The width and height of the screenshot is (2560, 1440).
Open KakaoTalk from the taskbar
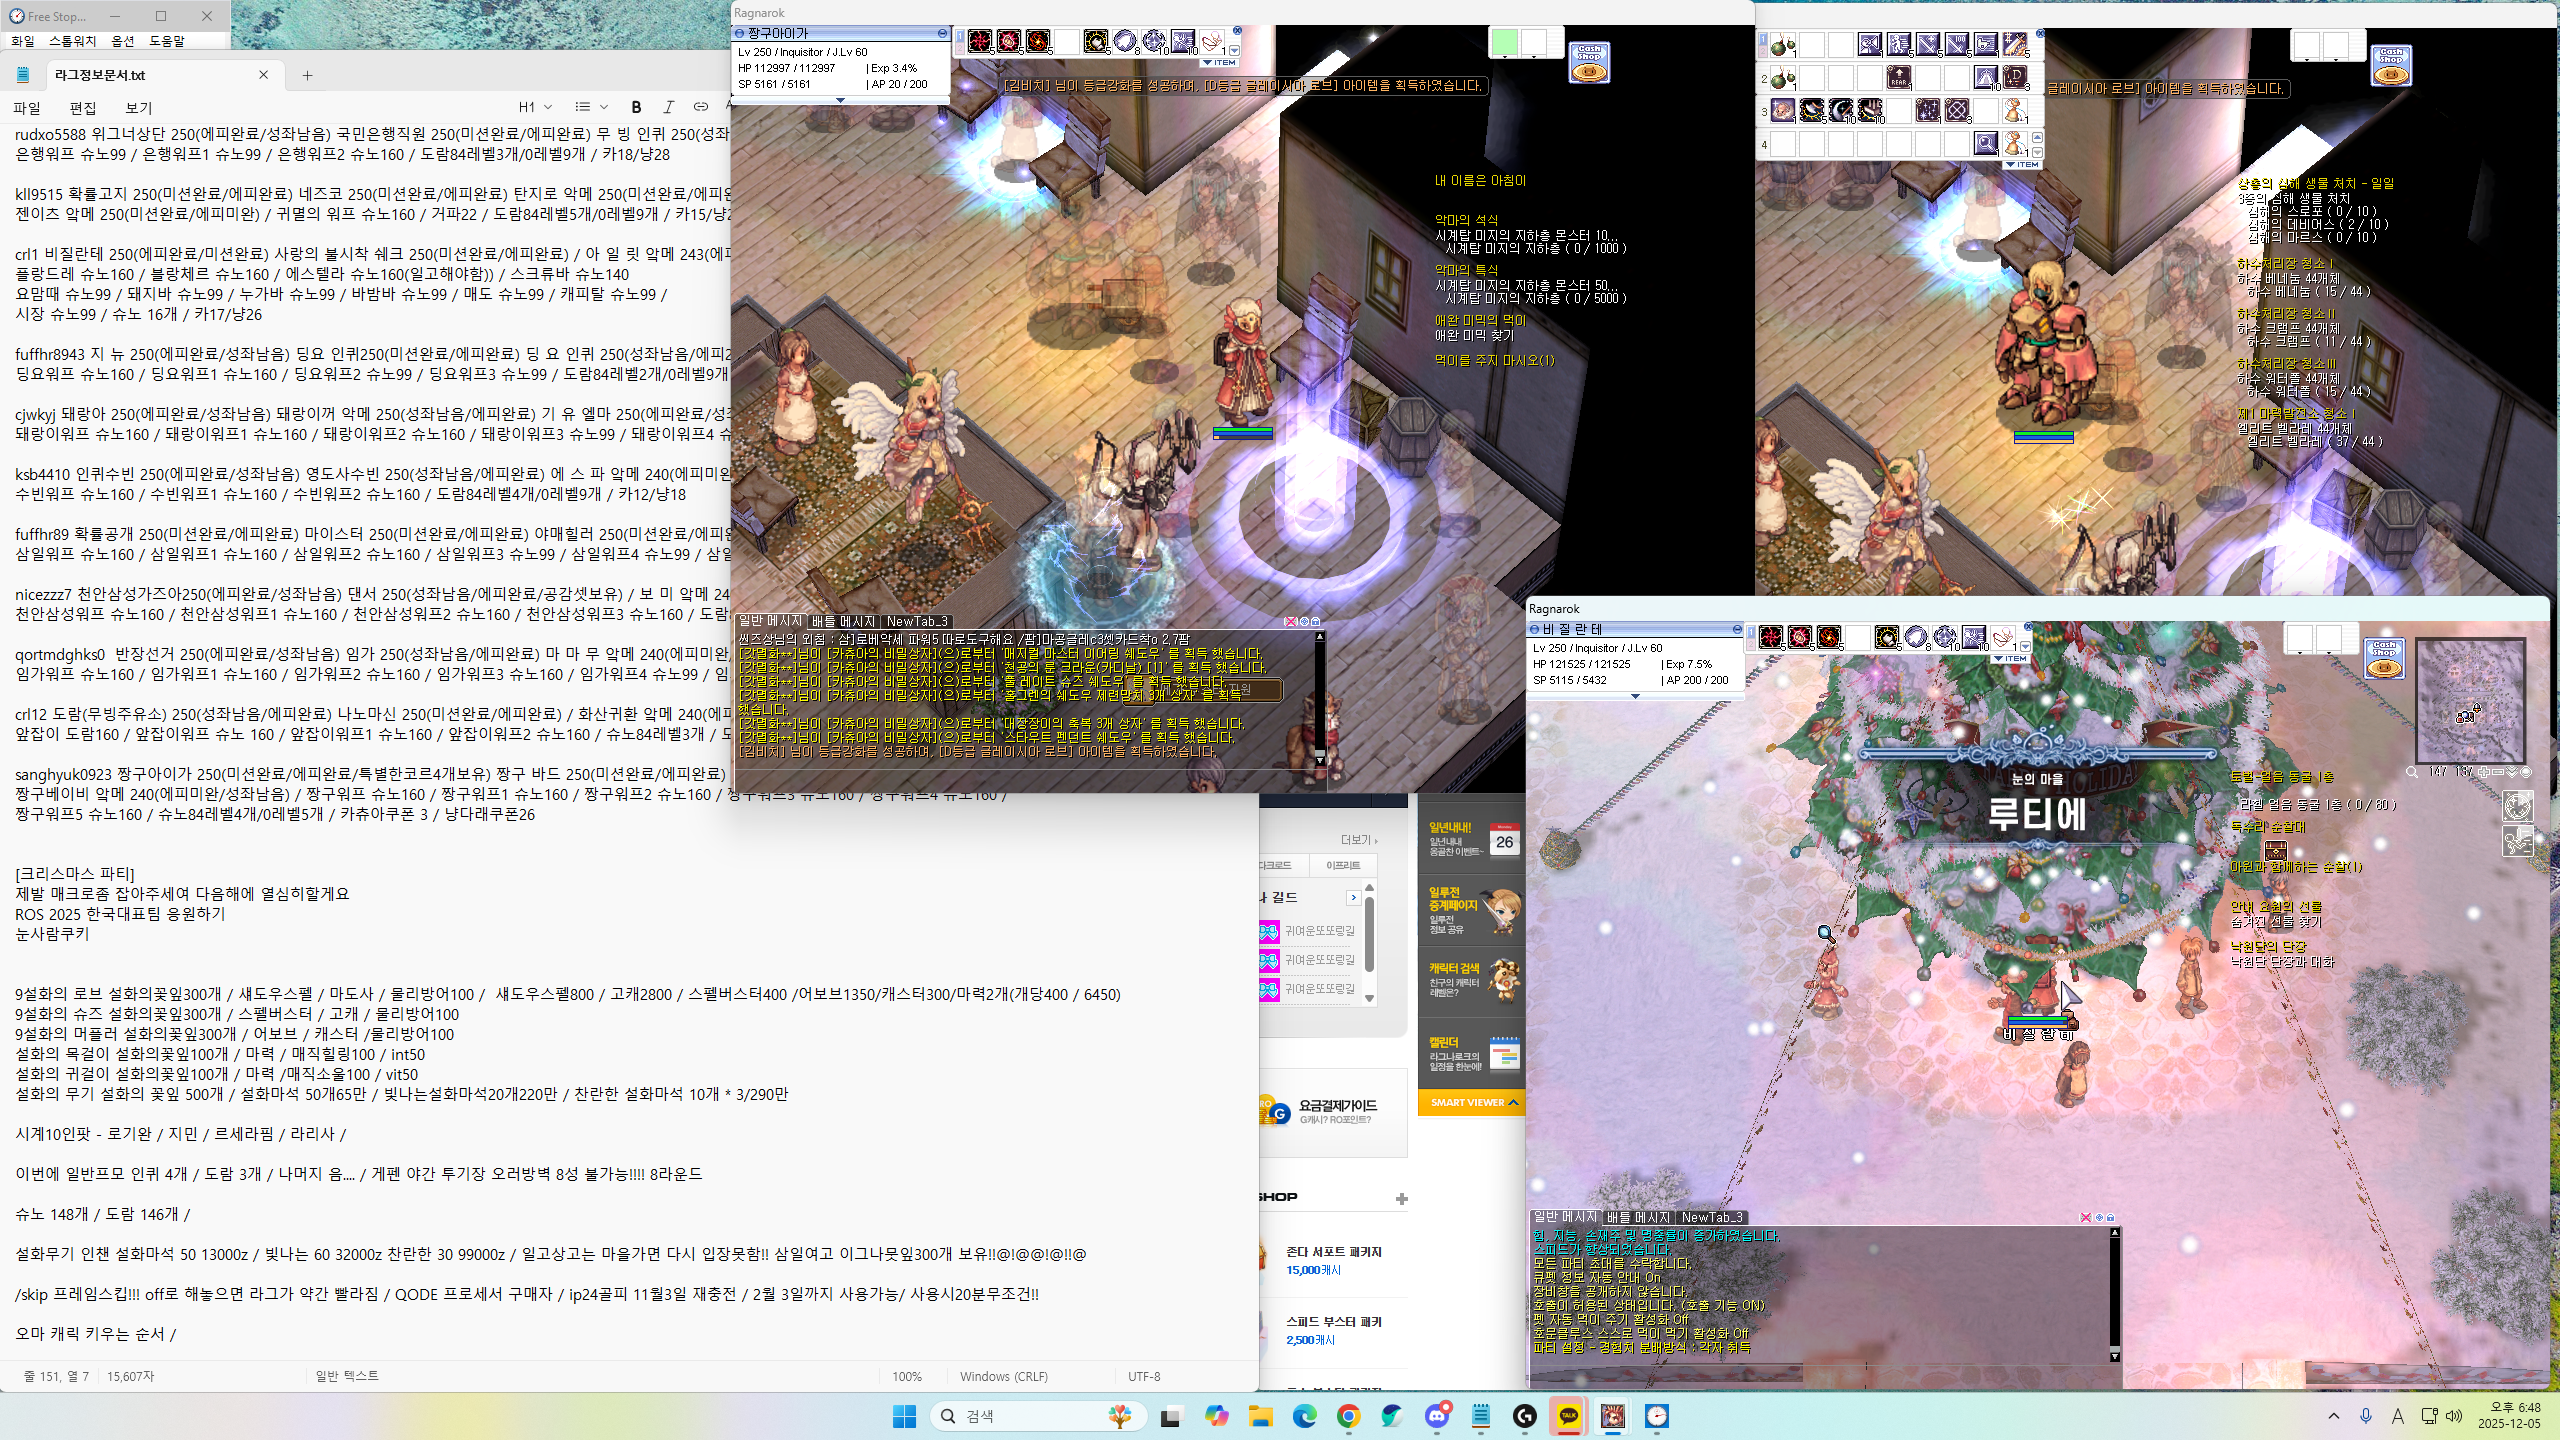(1568, 1416)
